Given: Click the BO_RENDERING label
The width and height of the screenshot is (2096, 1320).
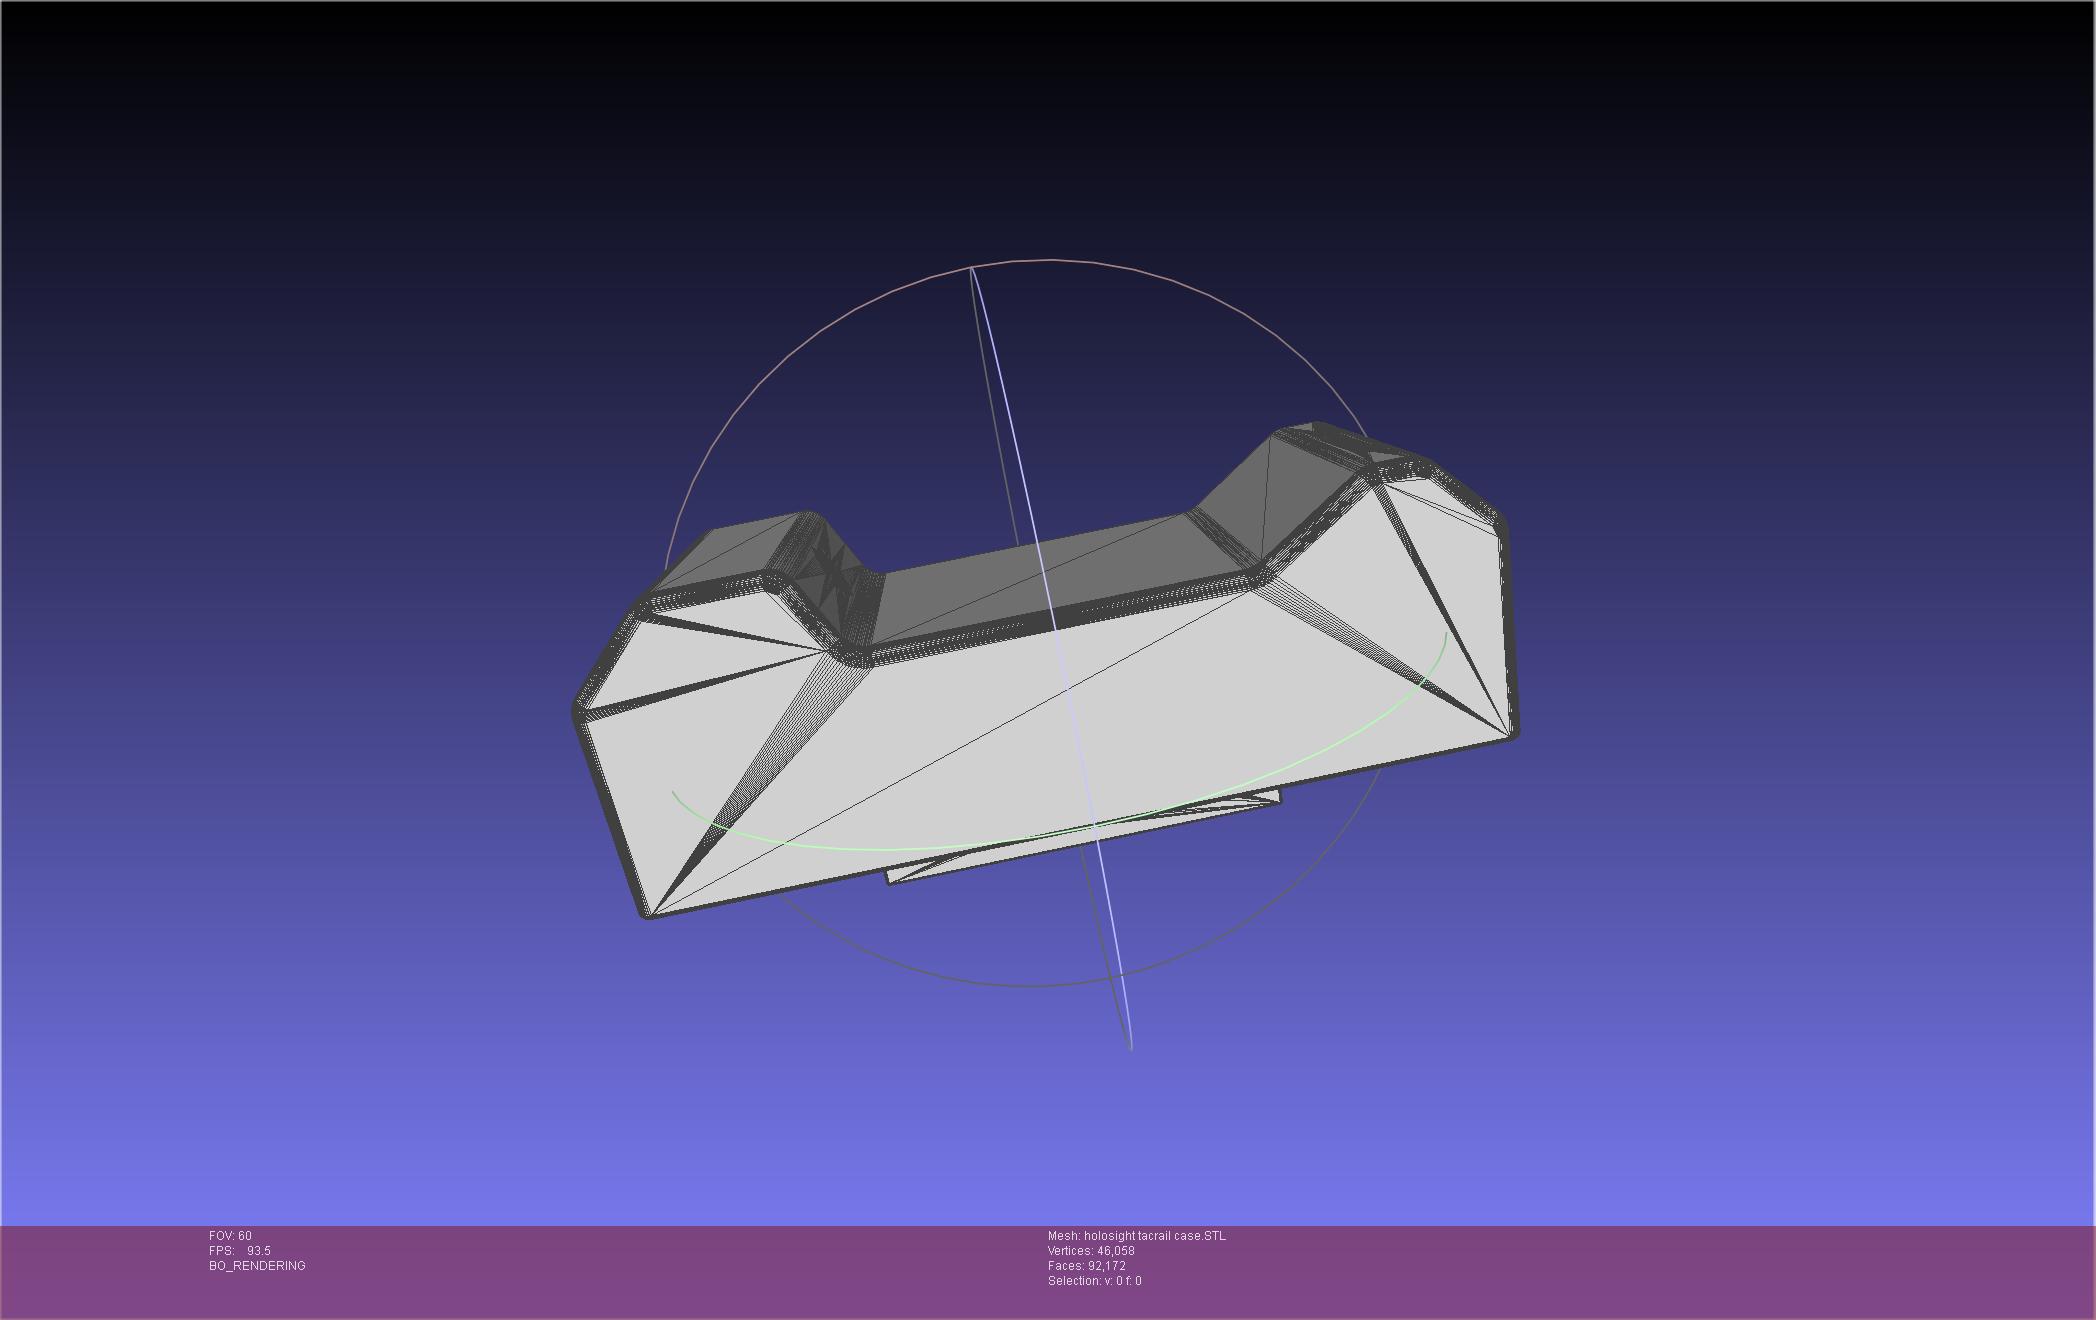Looking at the screenshot, I should (x=257, y=1266).
